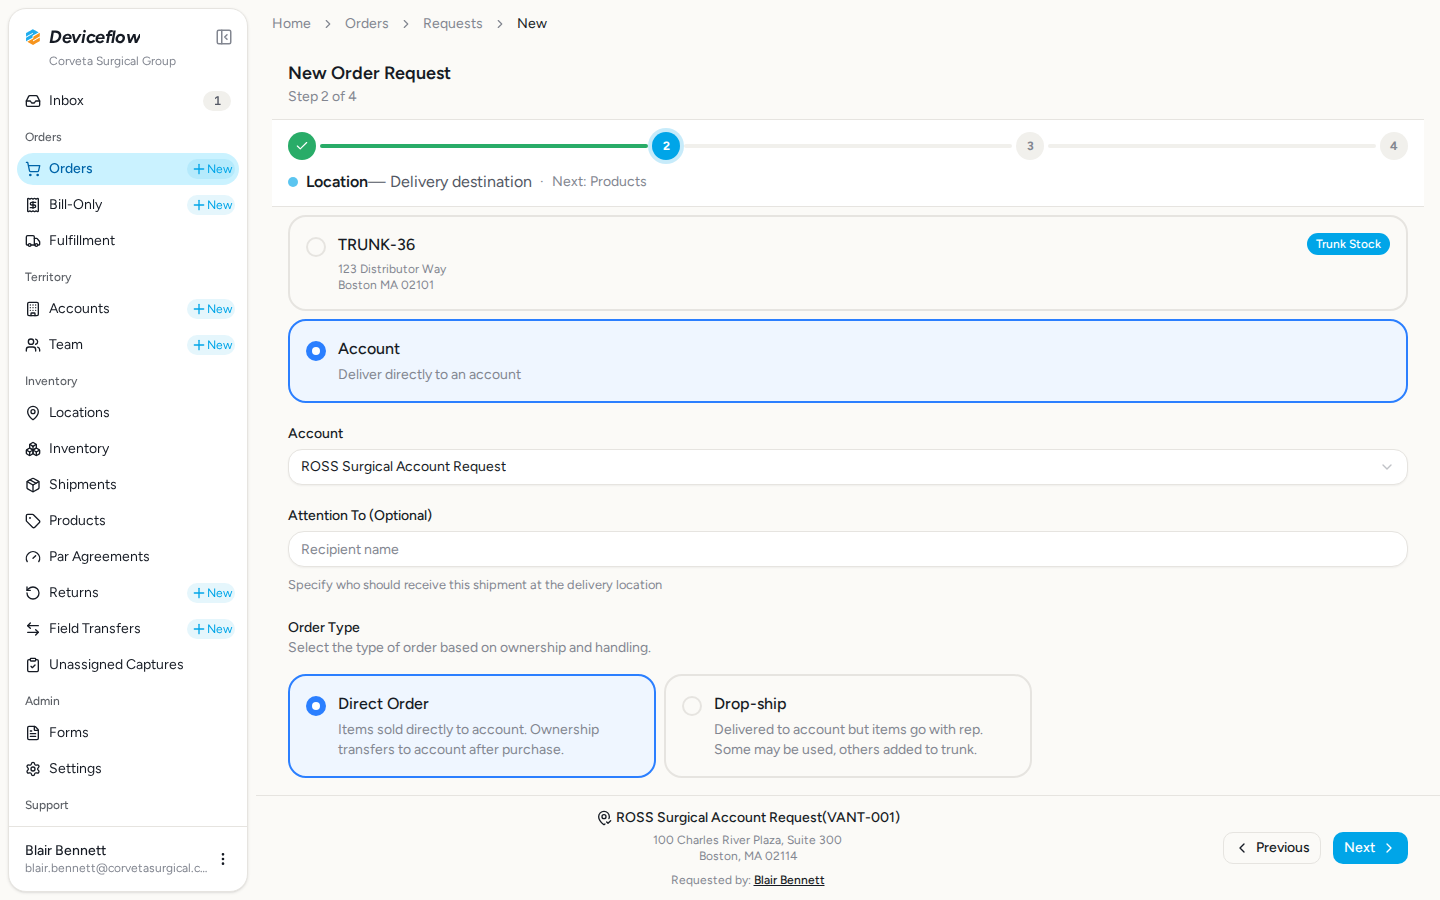
Task: Click the Next button
Action: click(x=1370, y=848)
